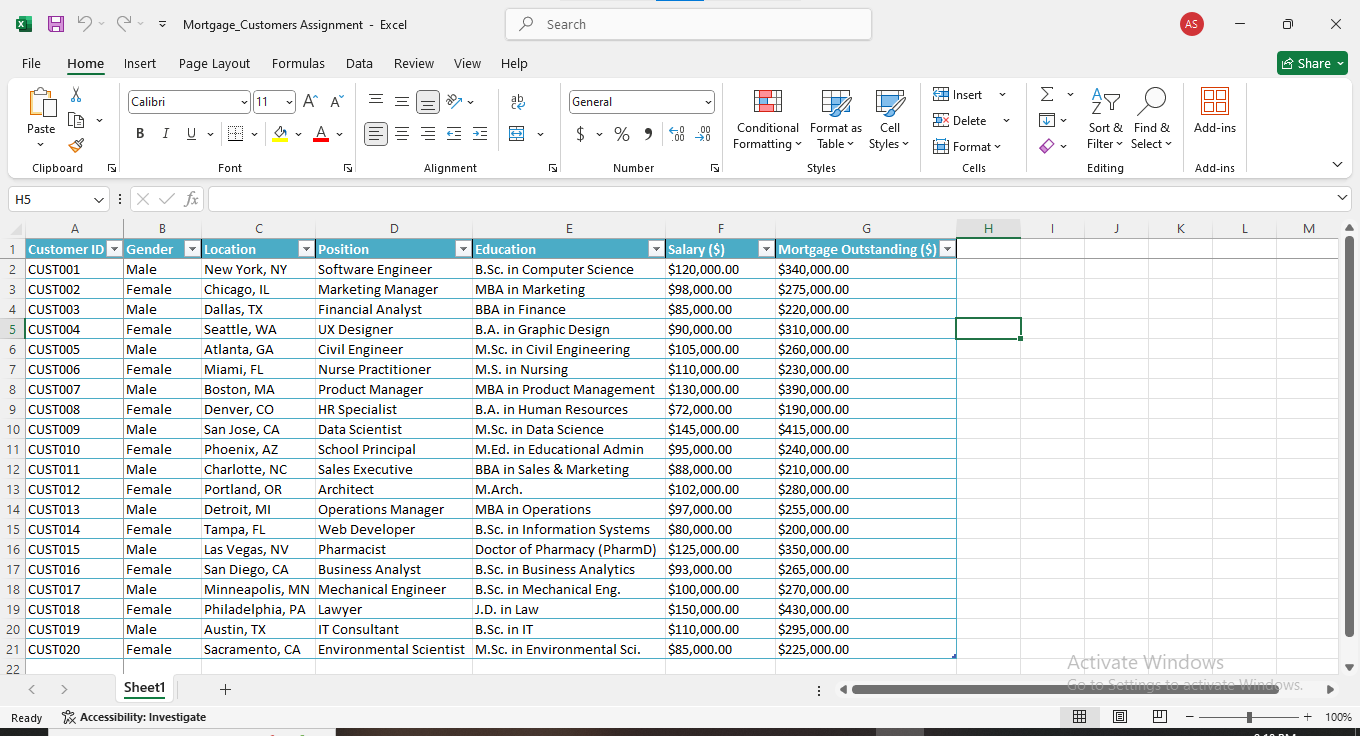Image resolution: width=1360 pixels, height=736 pixels.
Task: Click the Share button
Action: point(1312,63)
